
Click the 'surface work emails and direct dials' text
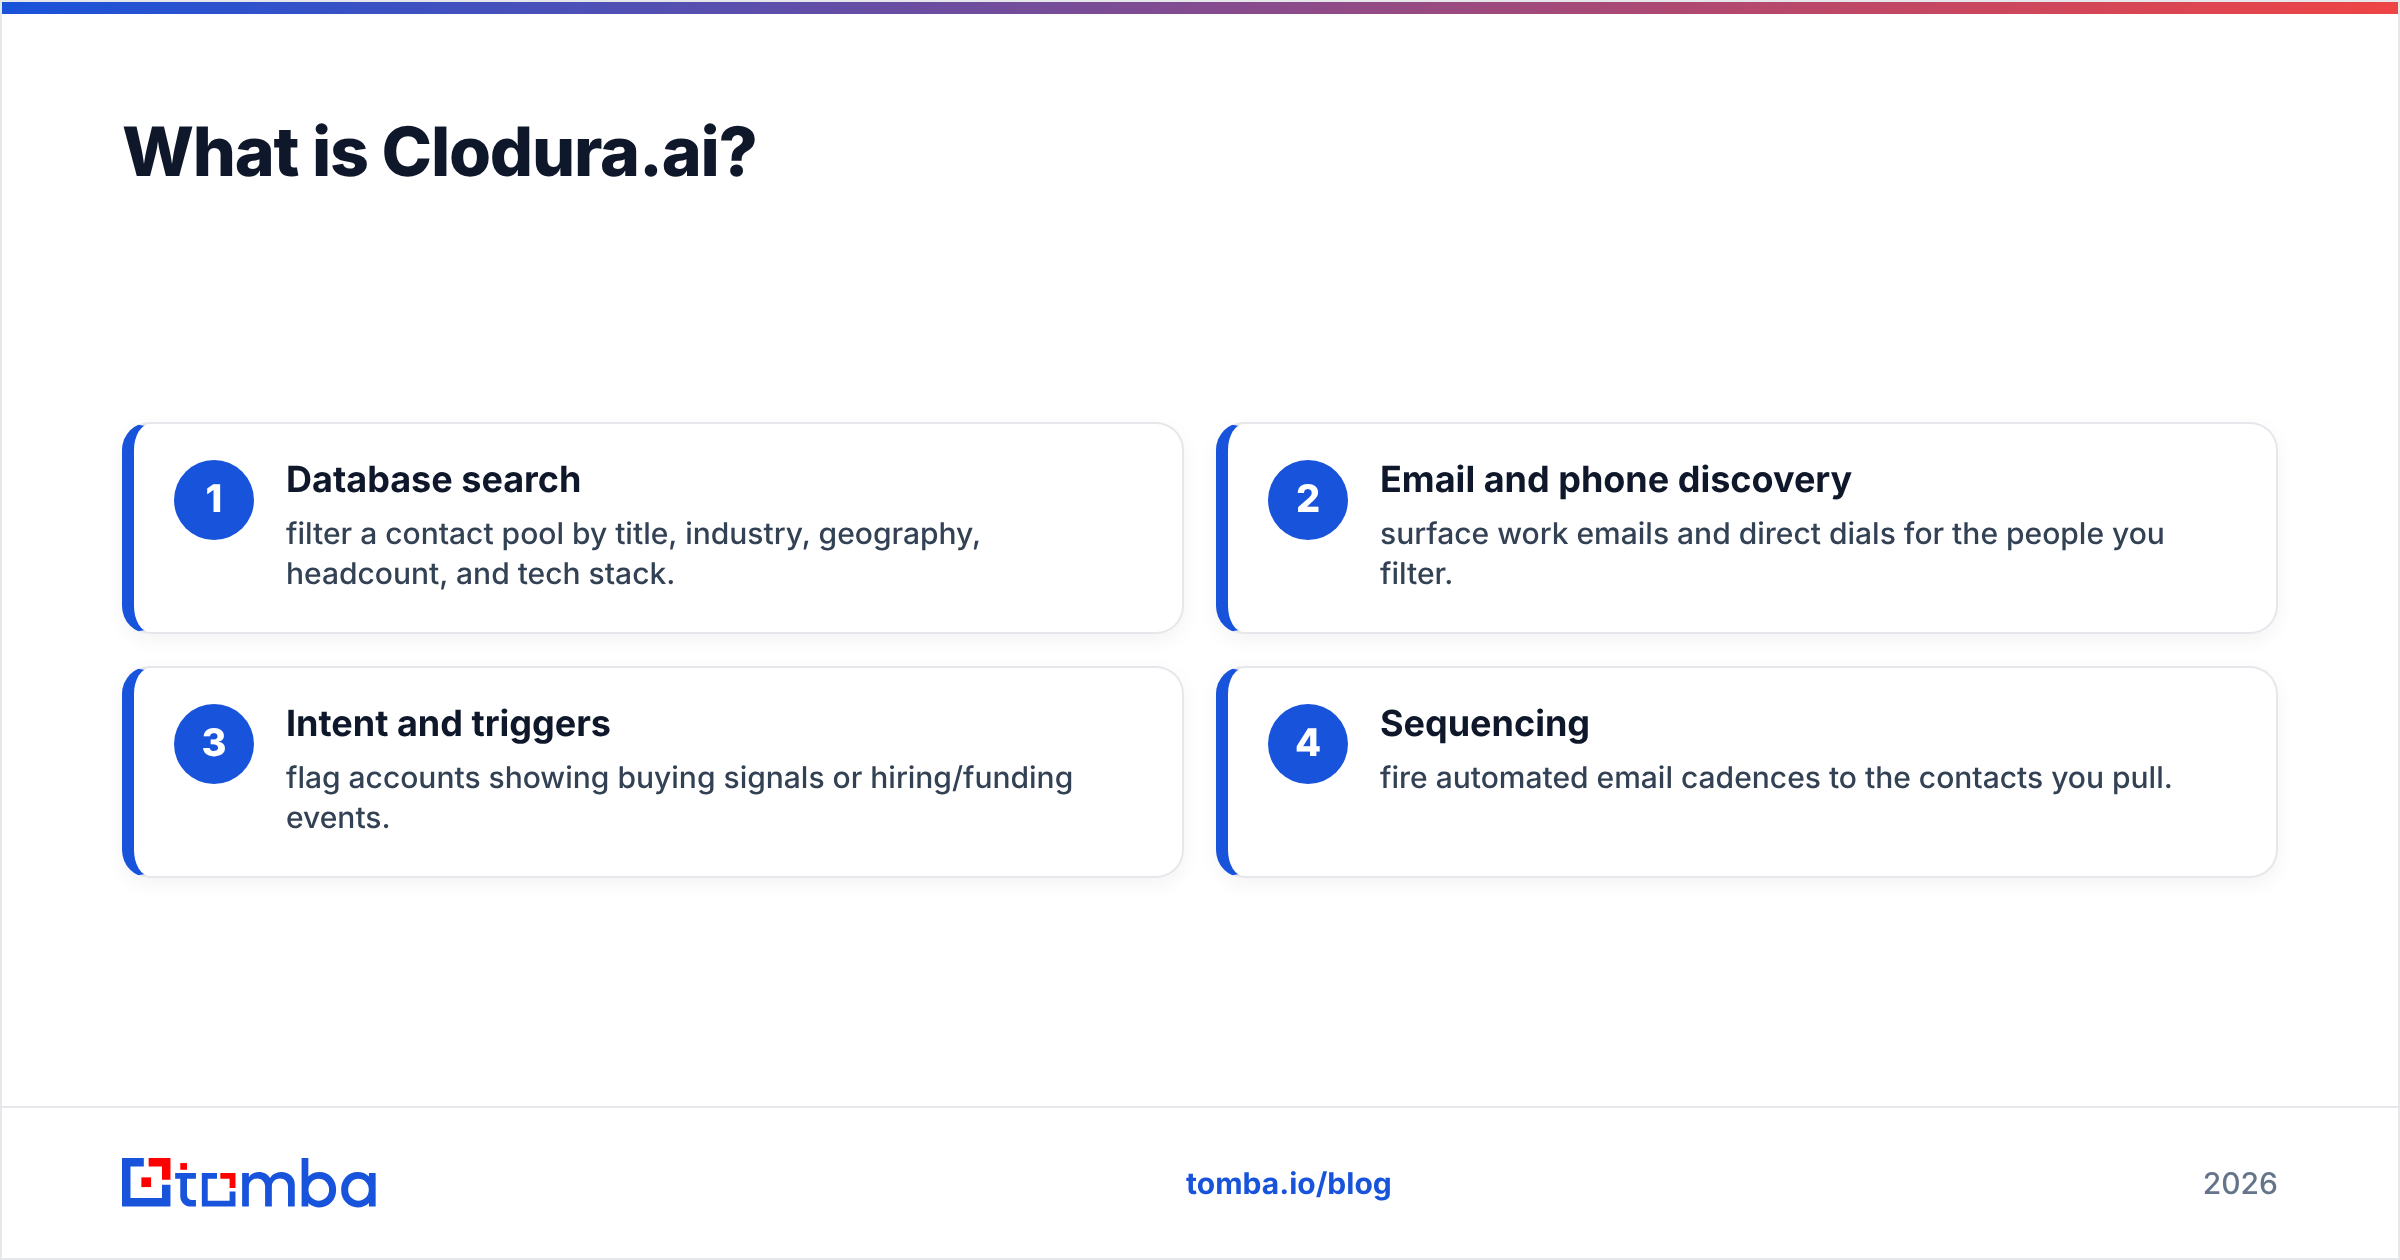point(1772,554)
